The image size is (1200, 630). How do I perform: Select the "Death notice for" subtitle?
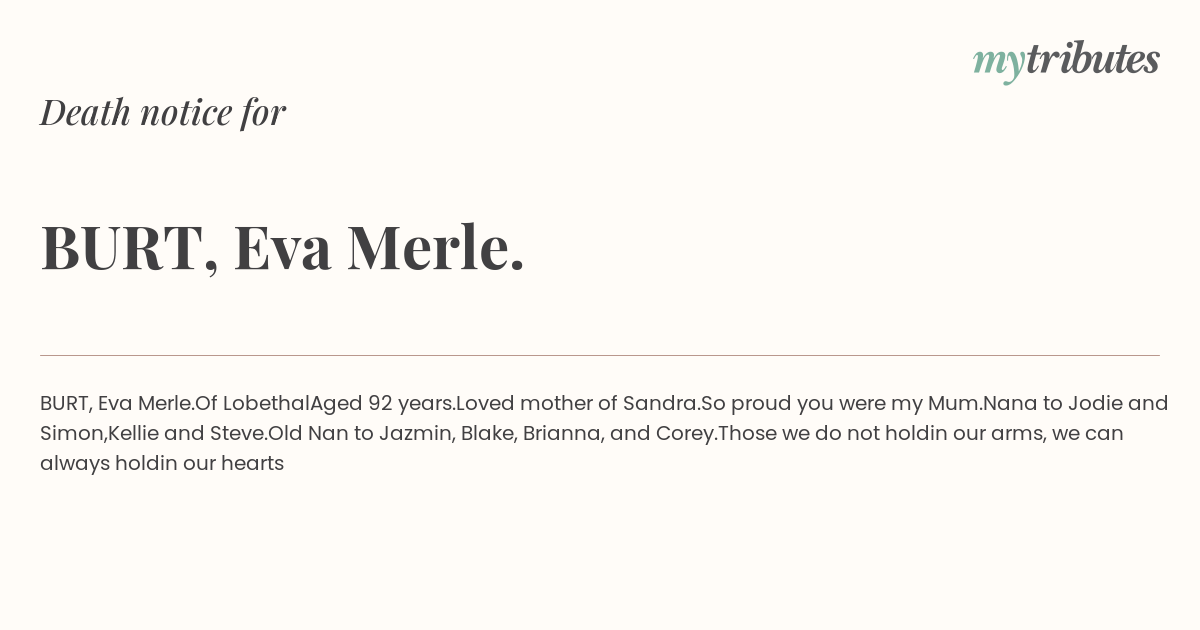[x=163, y=112]
